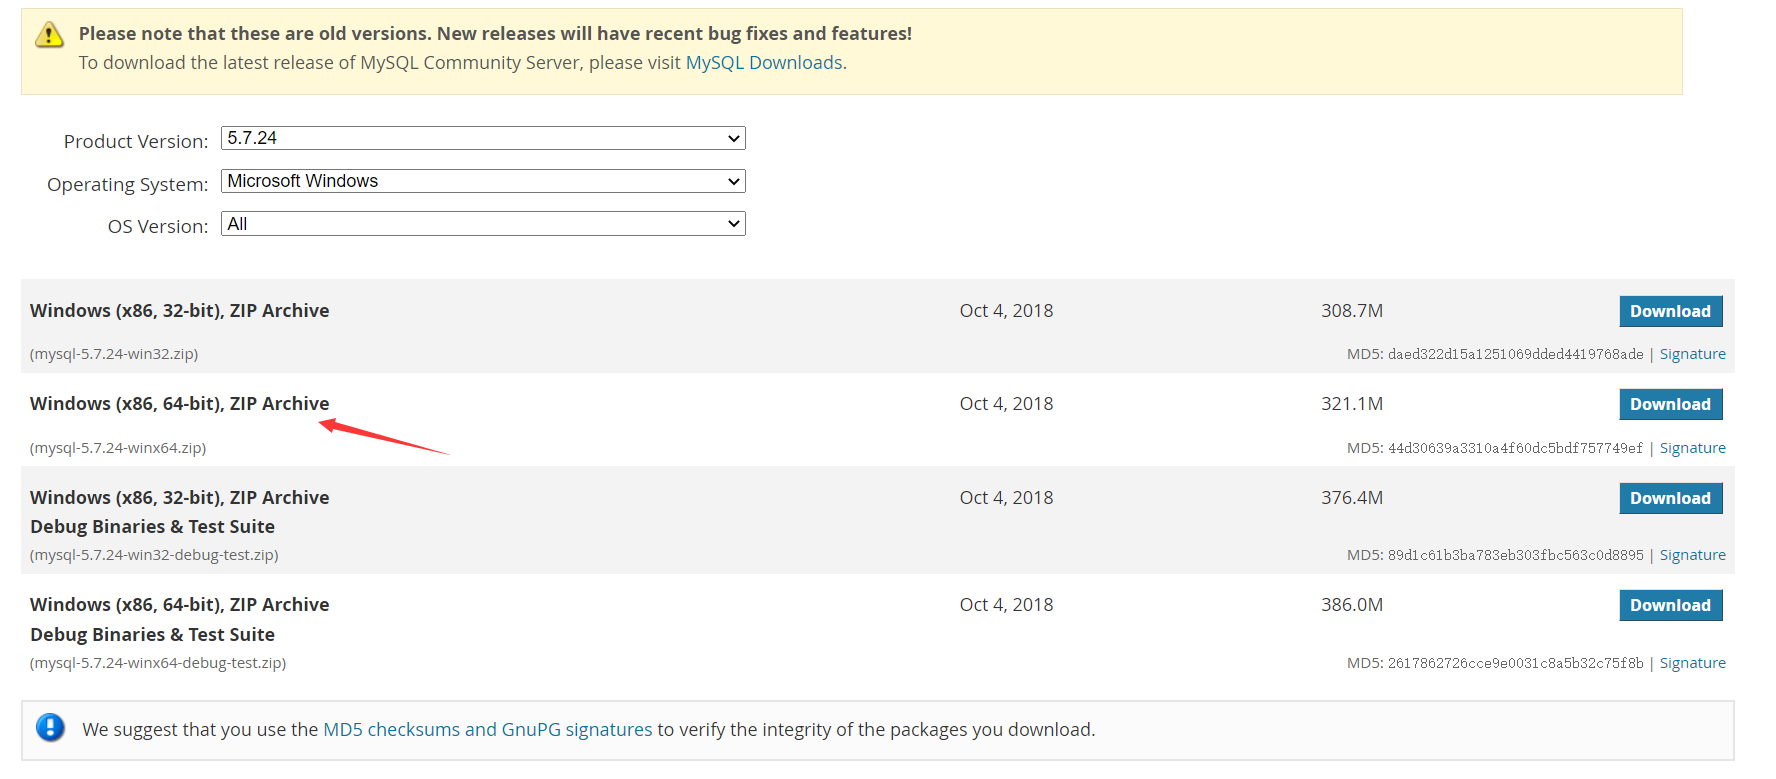The image size is (1776, 779).
Task: Open the Operating System dropdown
Action: point(483,181)
